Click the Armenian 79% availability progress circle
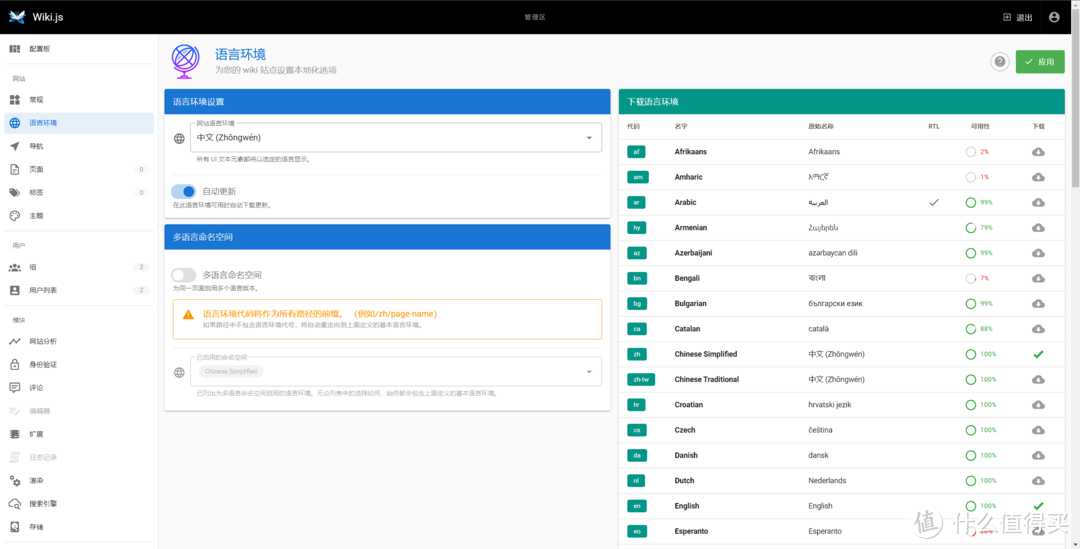 click(x=971, y=228)
